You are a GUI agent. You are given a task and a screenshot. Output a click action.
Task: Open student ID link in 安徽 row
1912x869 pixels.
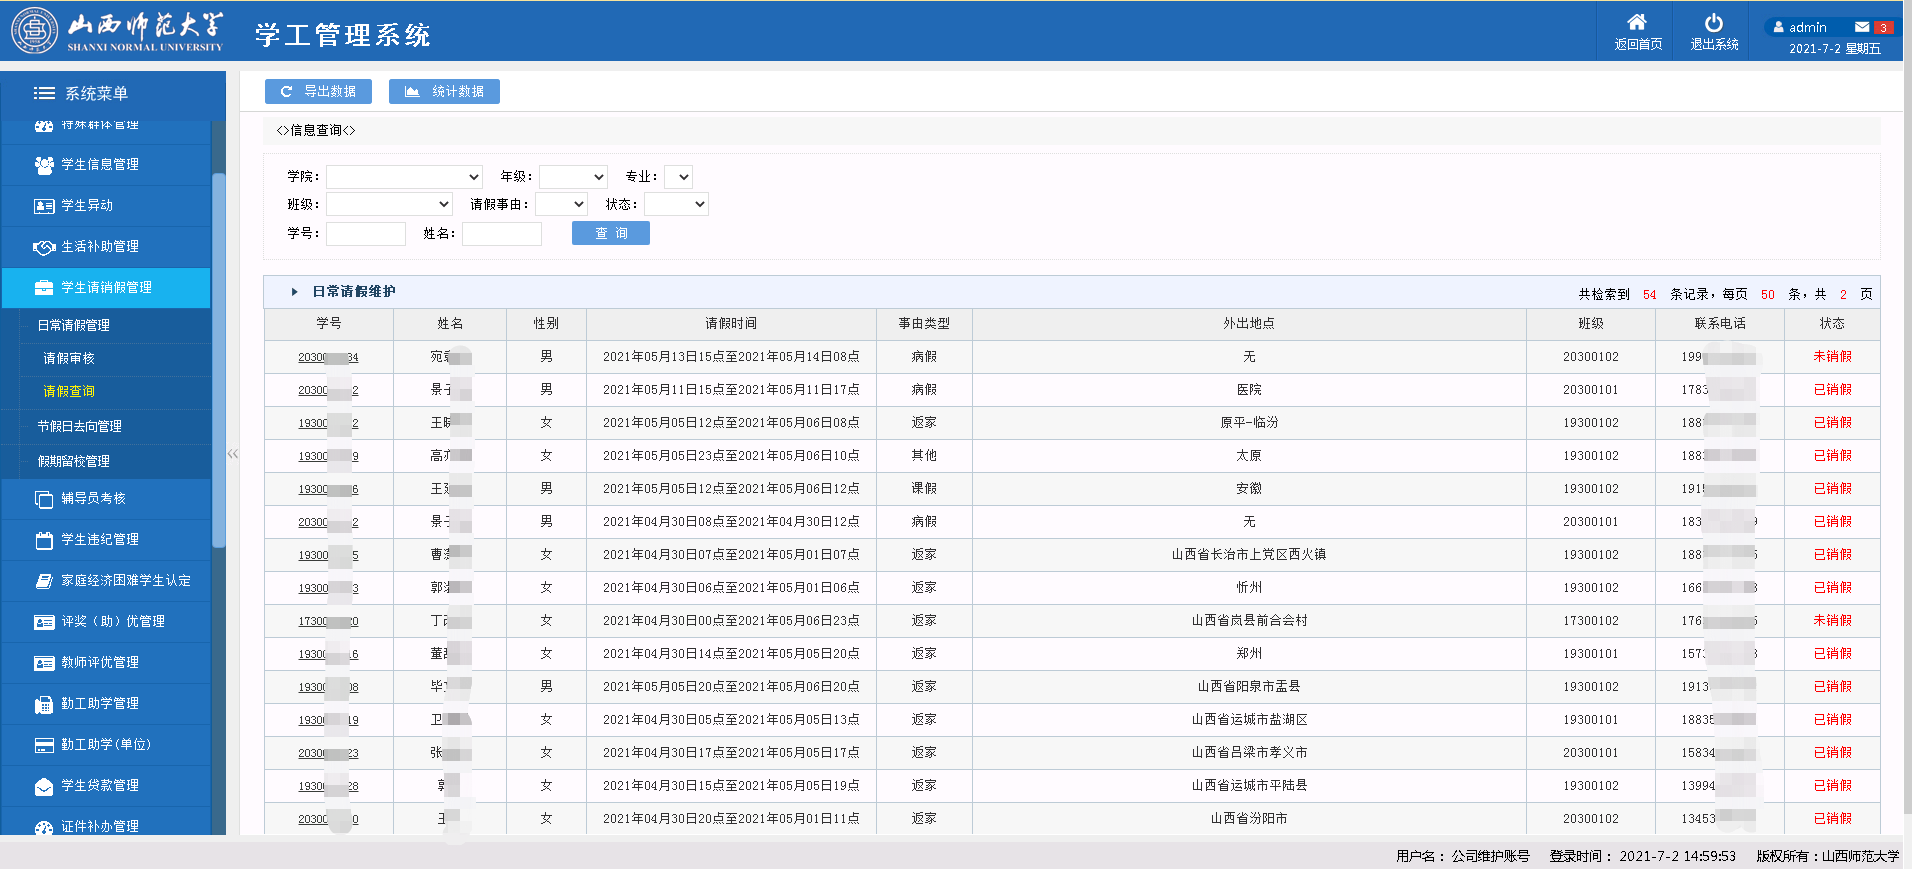(328, 490)
